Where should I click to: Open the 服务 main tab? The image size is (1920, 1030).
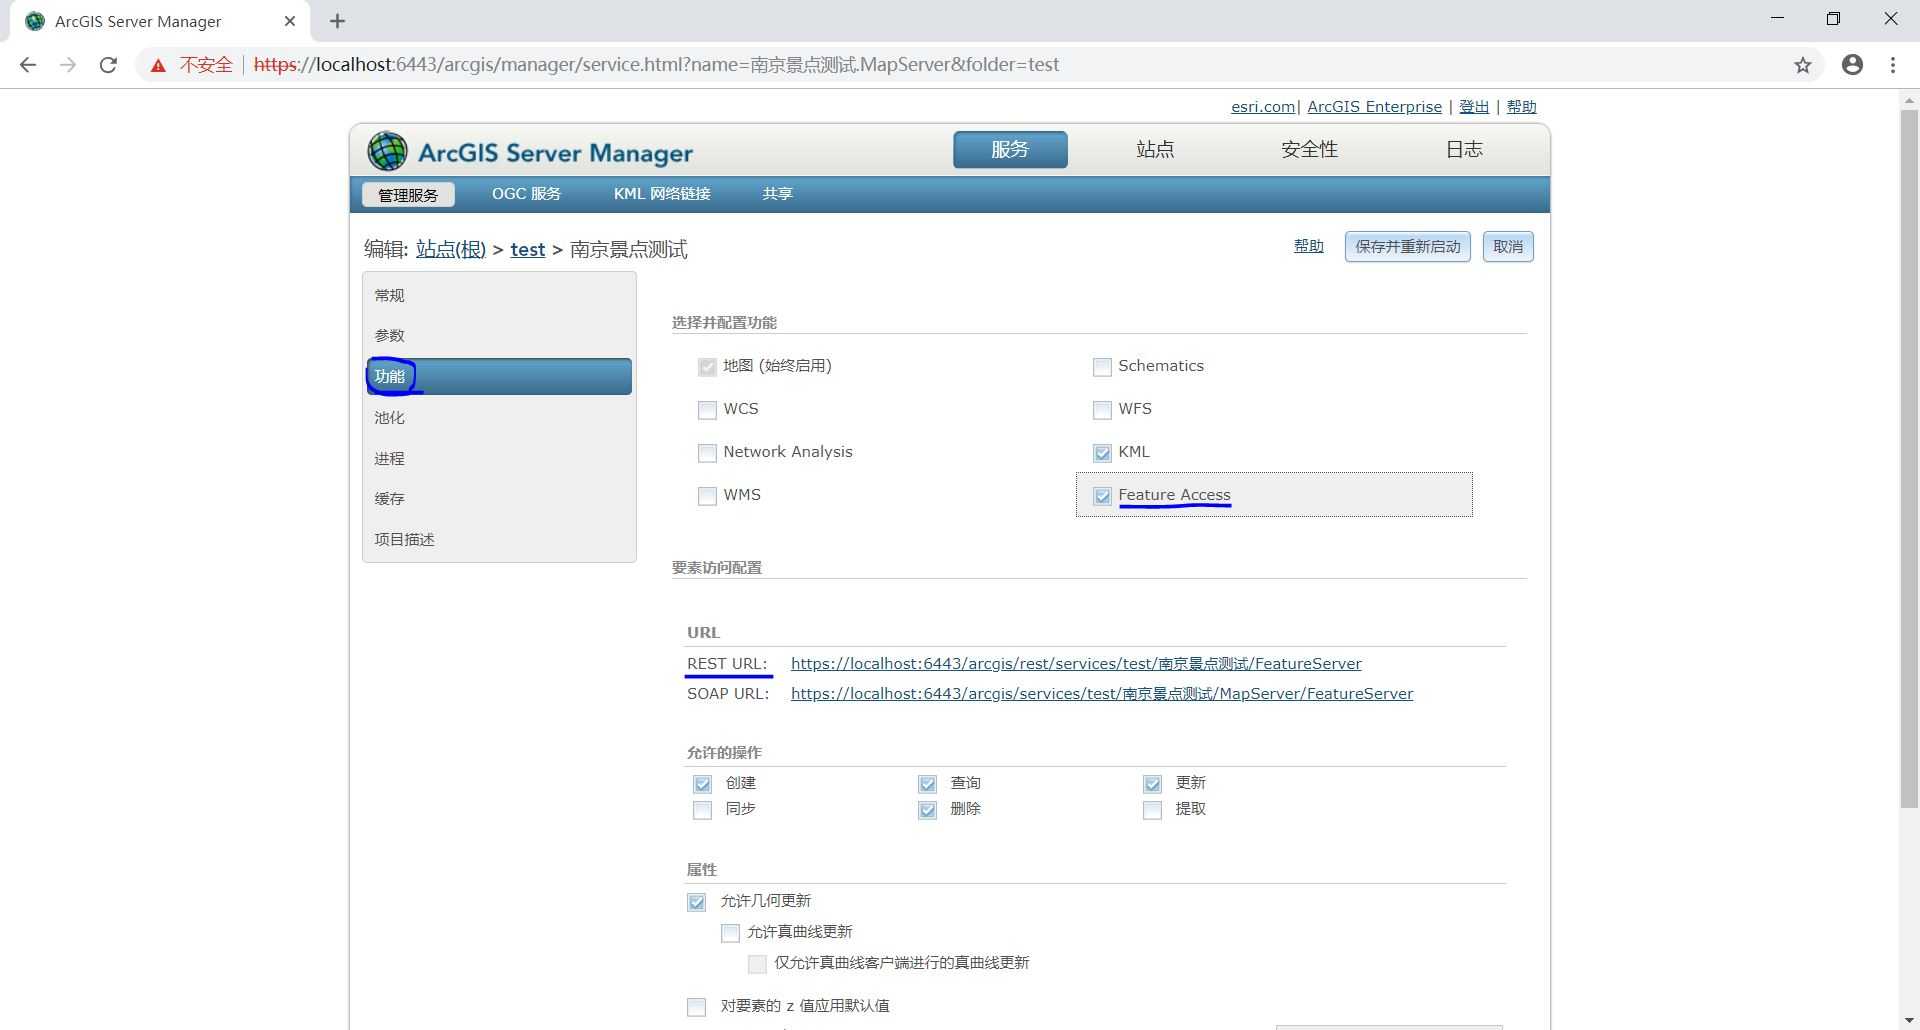(x=1010, y=150)
